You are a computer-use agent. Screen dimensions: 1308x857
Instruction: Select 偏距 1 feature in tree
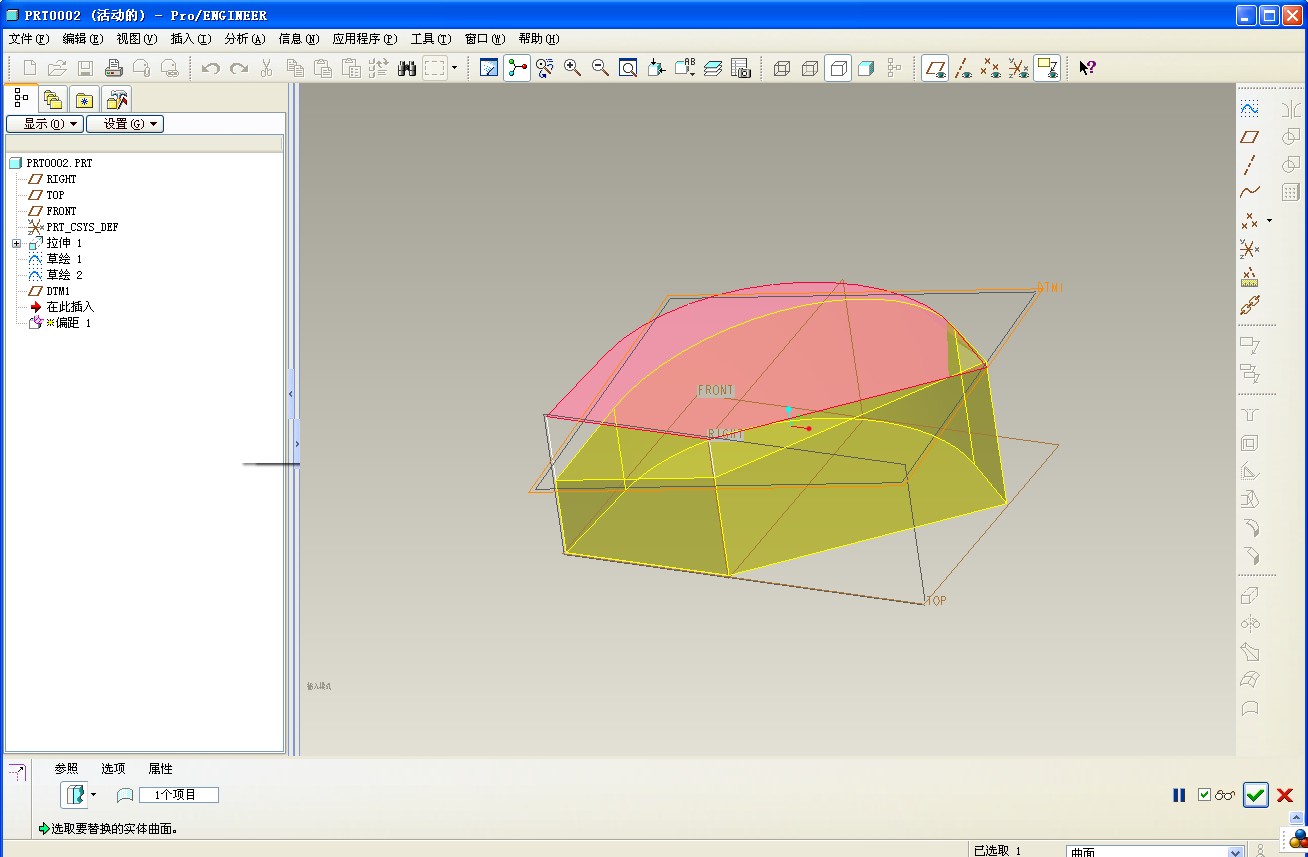[72, 323]
